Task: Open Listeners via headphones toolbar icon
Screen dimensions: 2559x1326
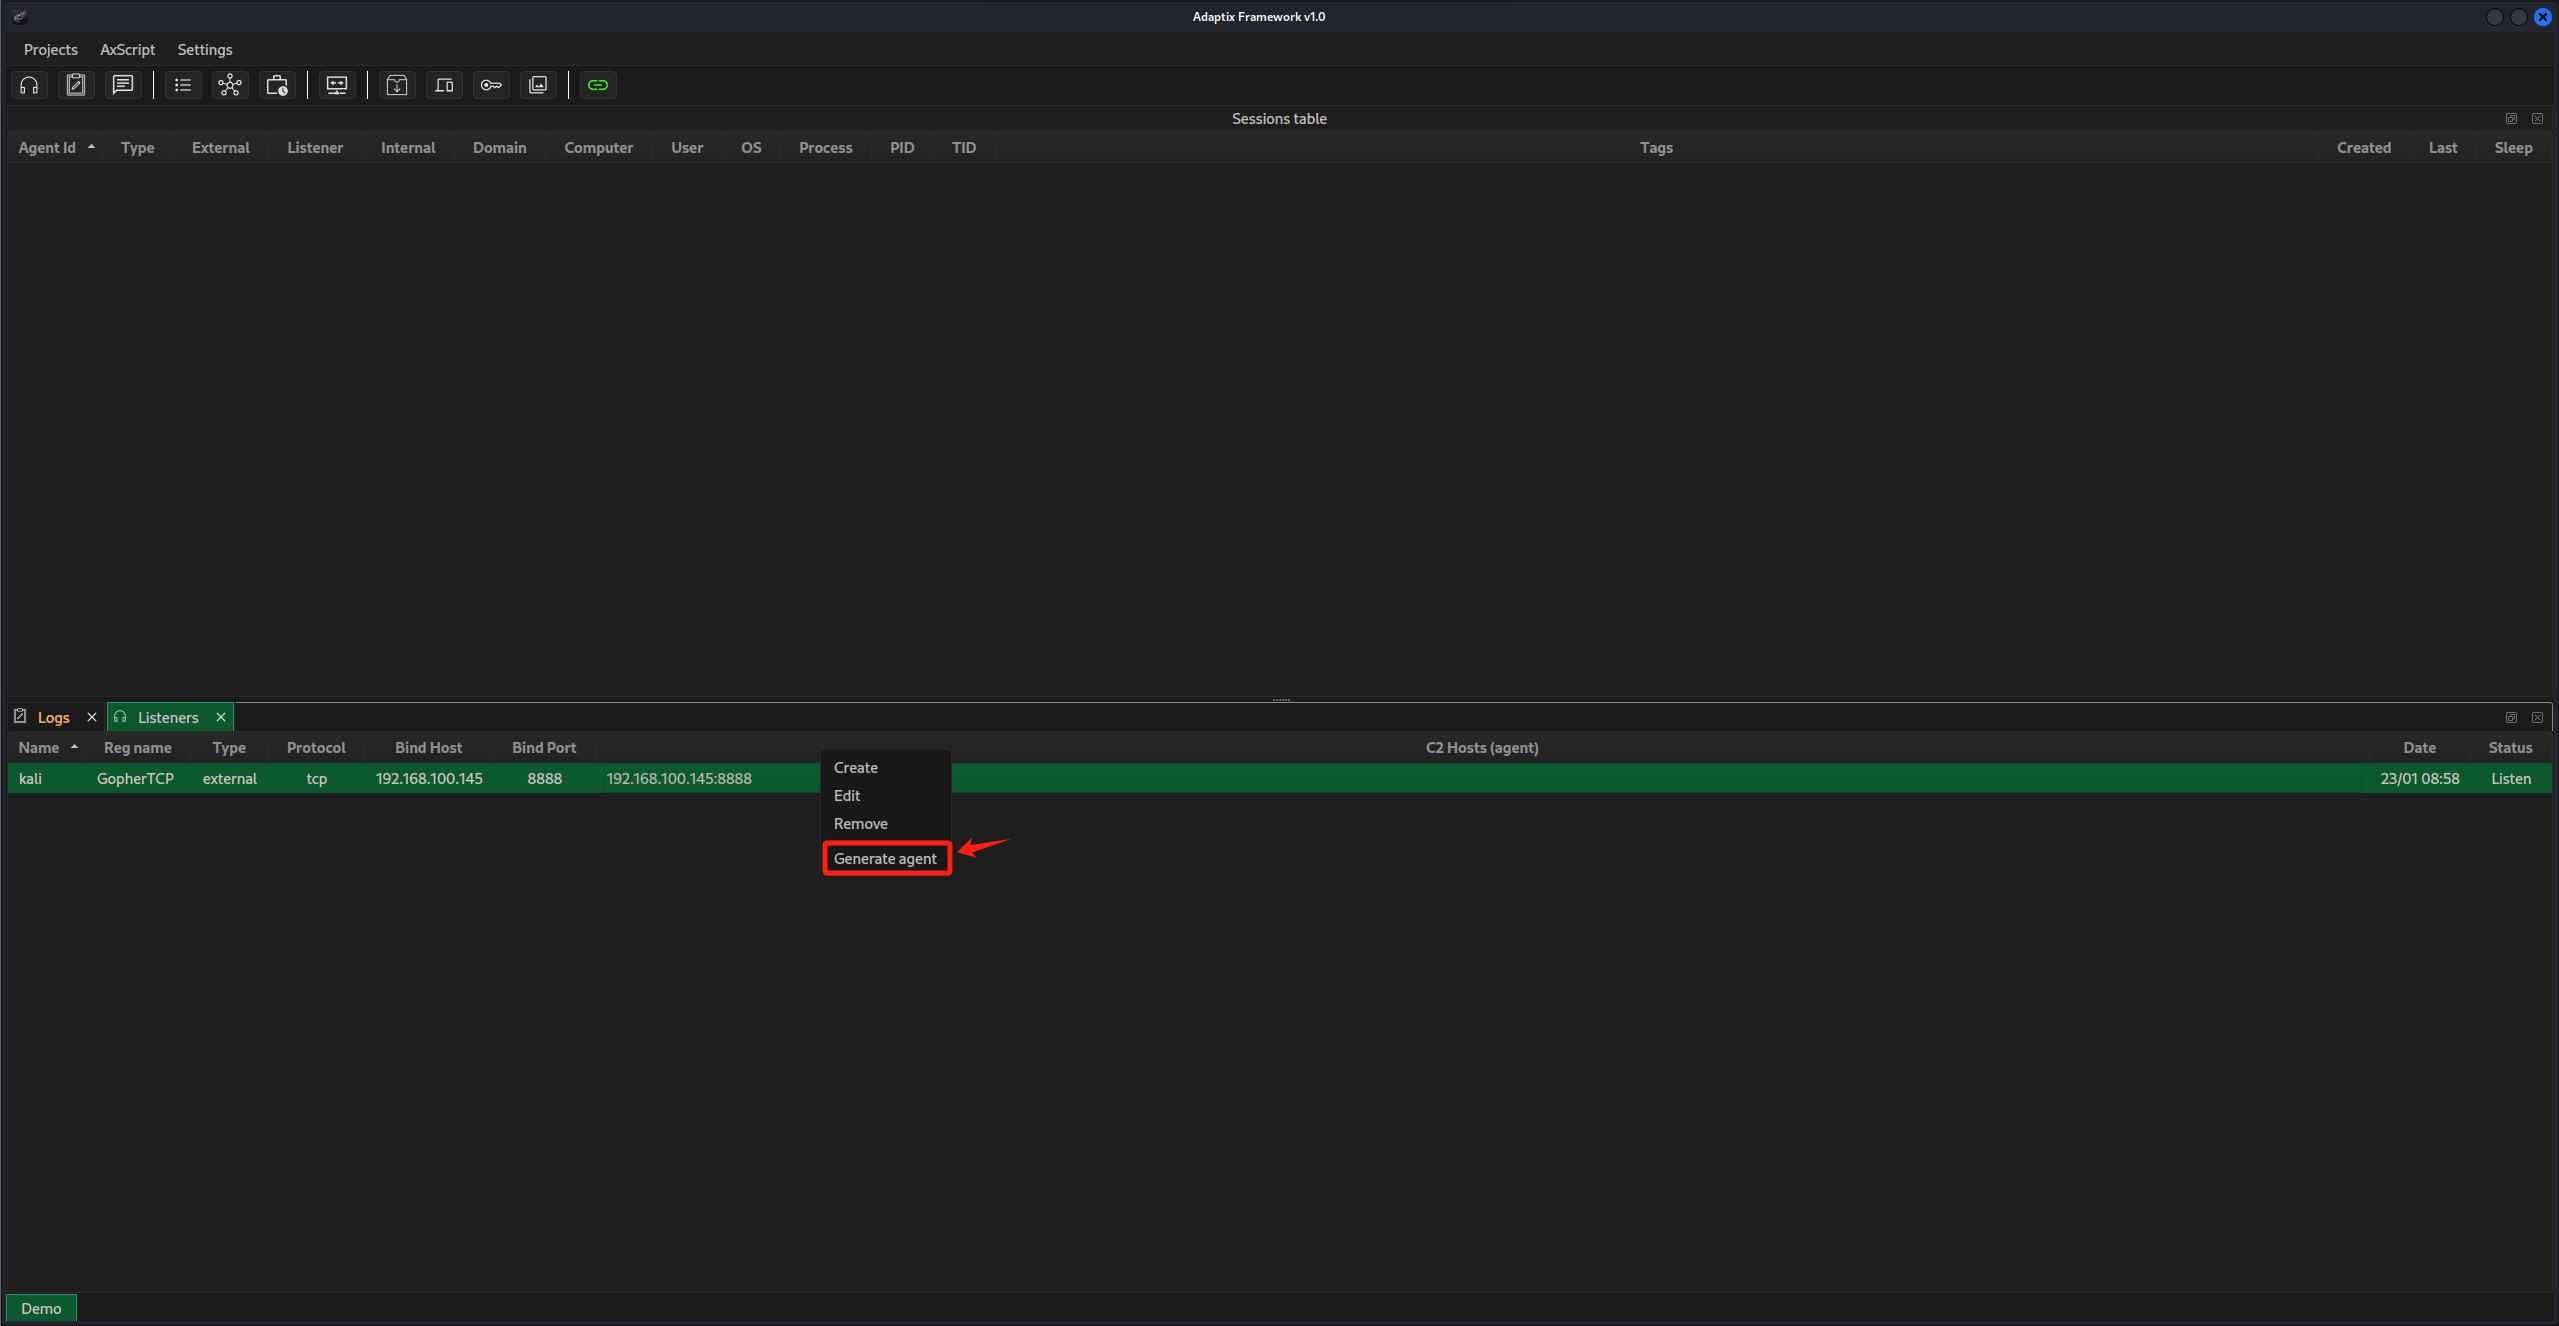Action: [x=30, y=85]
